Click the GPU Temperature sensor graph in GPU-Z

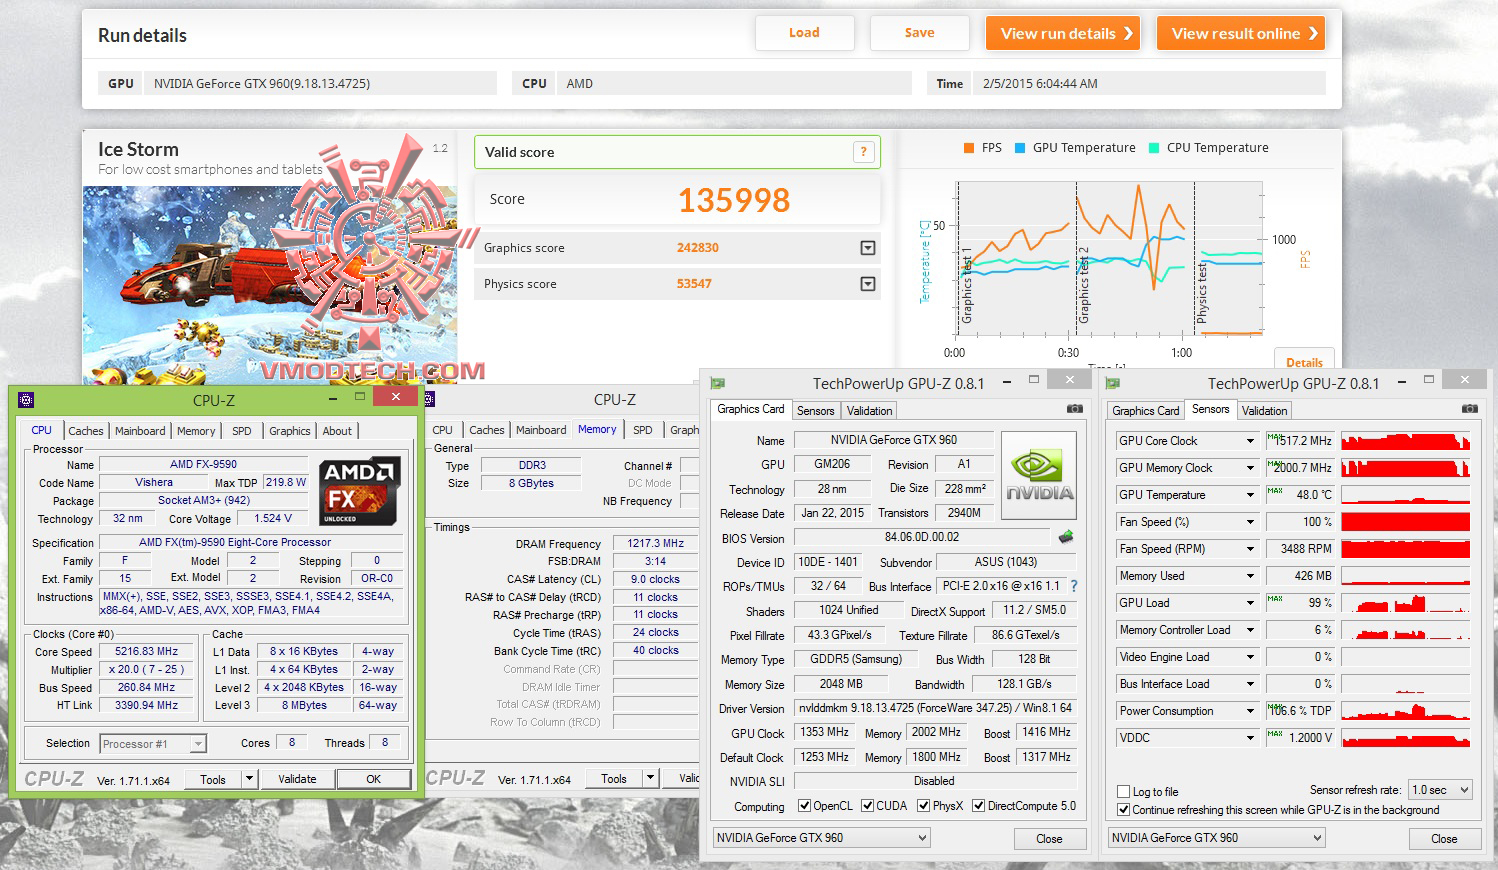(x=1406, y=495)
